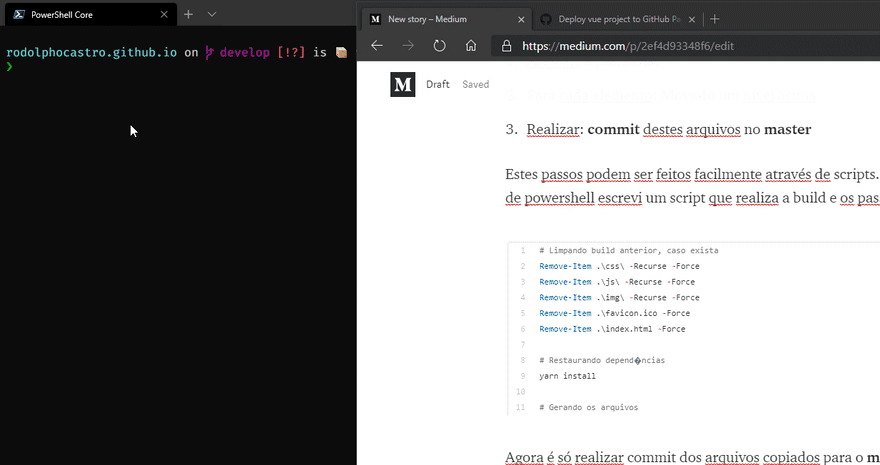880x465 pixels.
Task: Switch to Deploy vue project GitHub tab
Action: (616, 19)
